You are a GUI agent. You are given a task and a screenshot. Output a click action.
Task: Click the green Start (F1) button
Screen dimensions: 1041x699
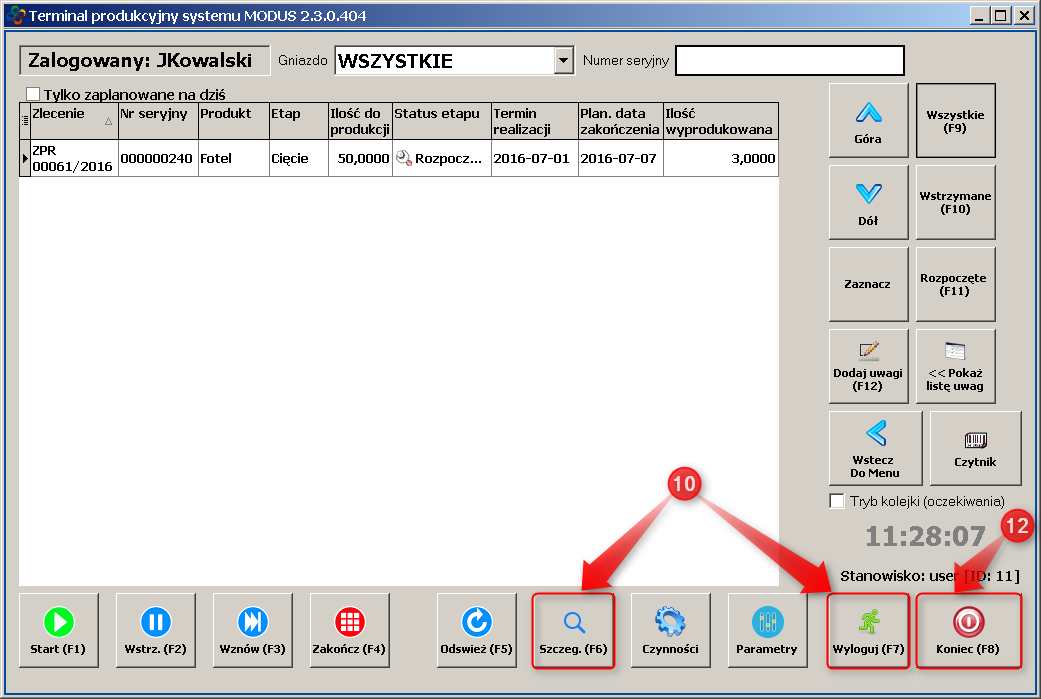58,630
